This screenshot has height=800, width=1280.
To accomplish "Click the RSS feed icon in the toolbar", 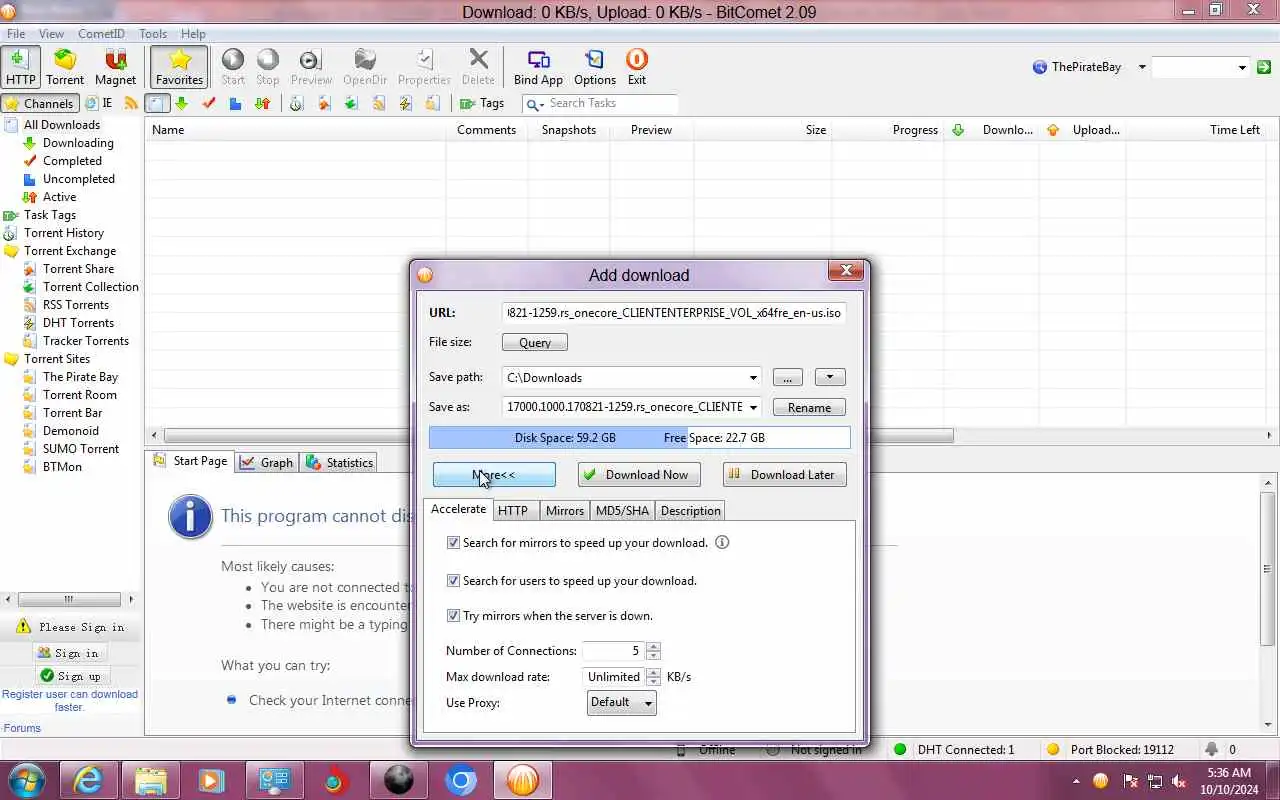I will click(131, 103).
